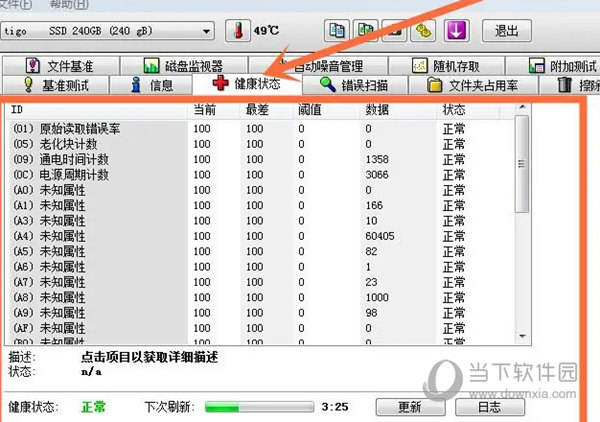Click the copy text to clipboard icon
The height and width of the screenshot is (422, 600).
337,31
